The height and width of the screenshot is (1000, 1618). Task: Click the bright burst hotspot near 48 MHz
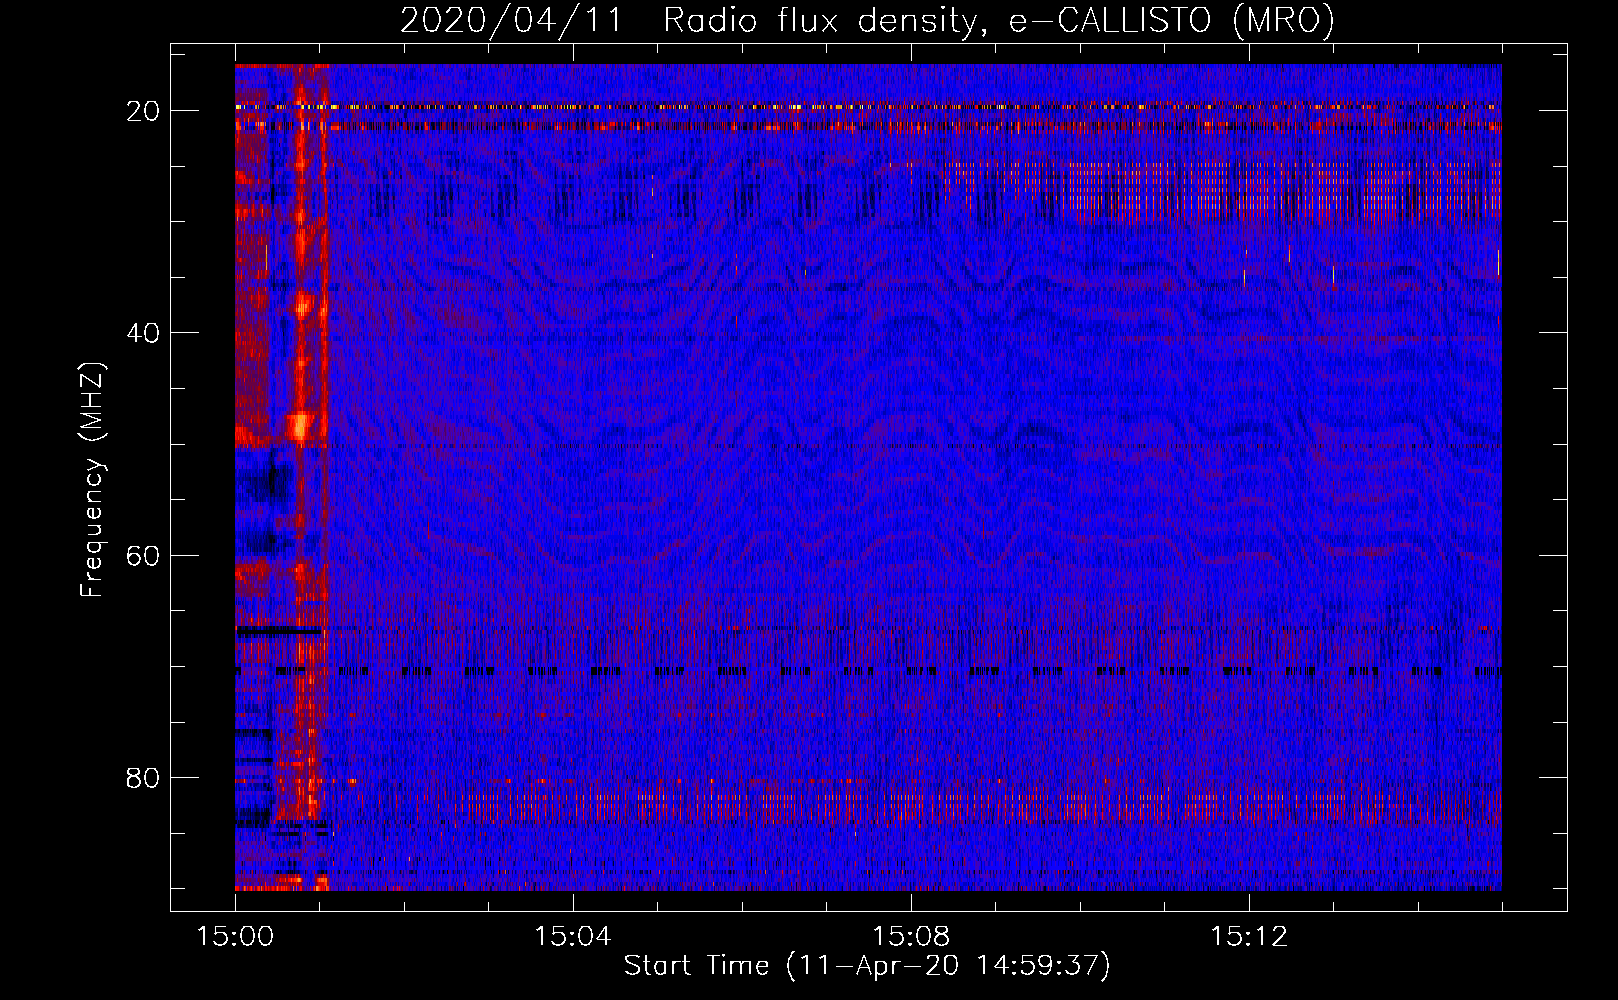pyautogui.click(x=300, y=426)
